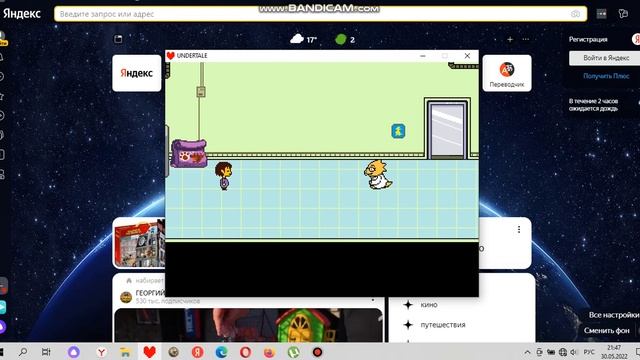This screenshot has width=640, height=360.
Task: Click the Frisk character in Undertale
Action: tap(224, 176)
